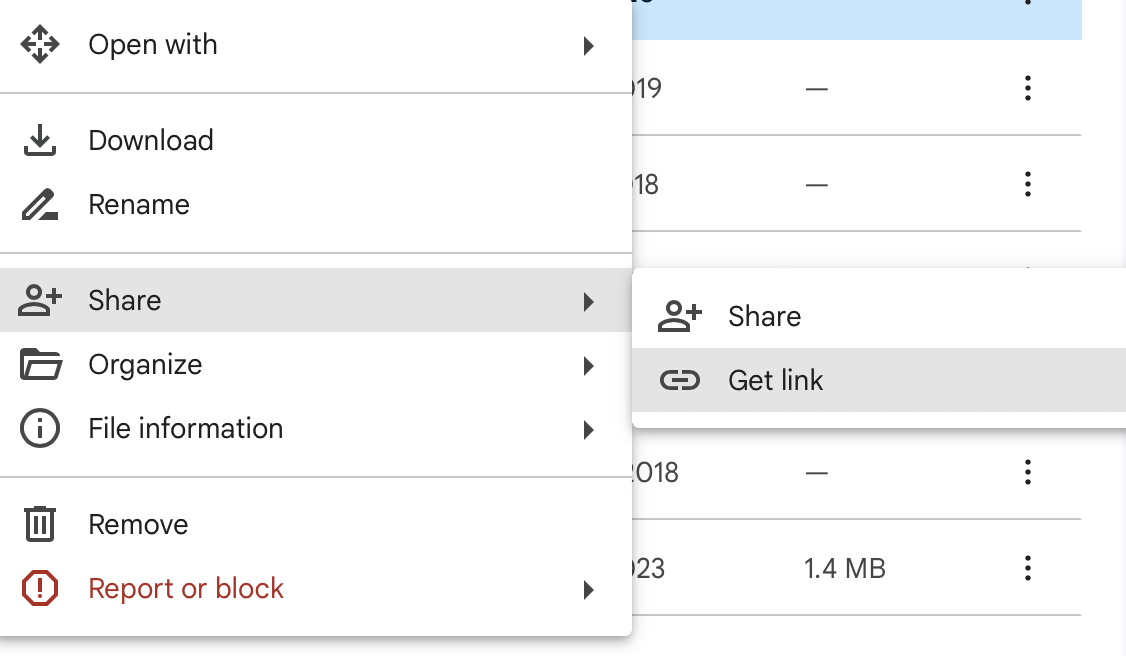Expand the Report or block submenu arrow
The image size is (1126, 656).
pos(588,589)
